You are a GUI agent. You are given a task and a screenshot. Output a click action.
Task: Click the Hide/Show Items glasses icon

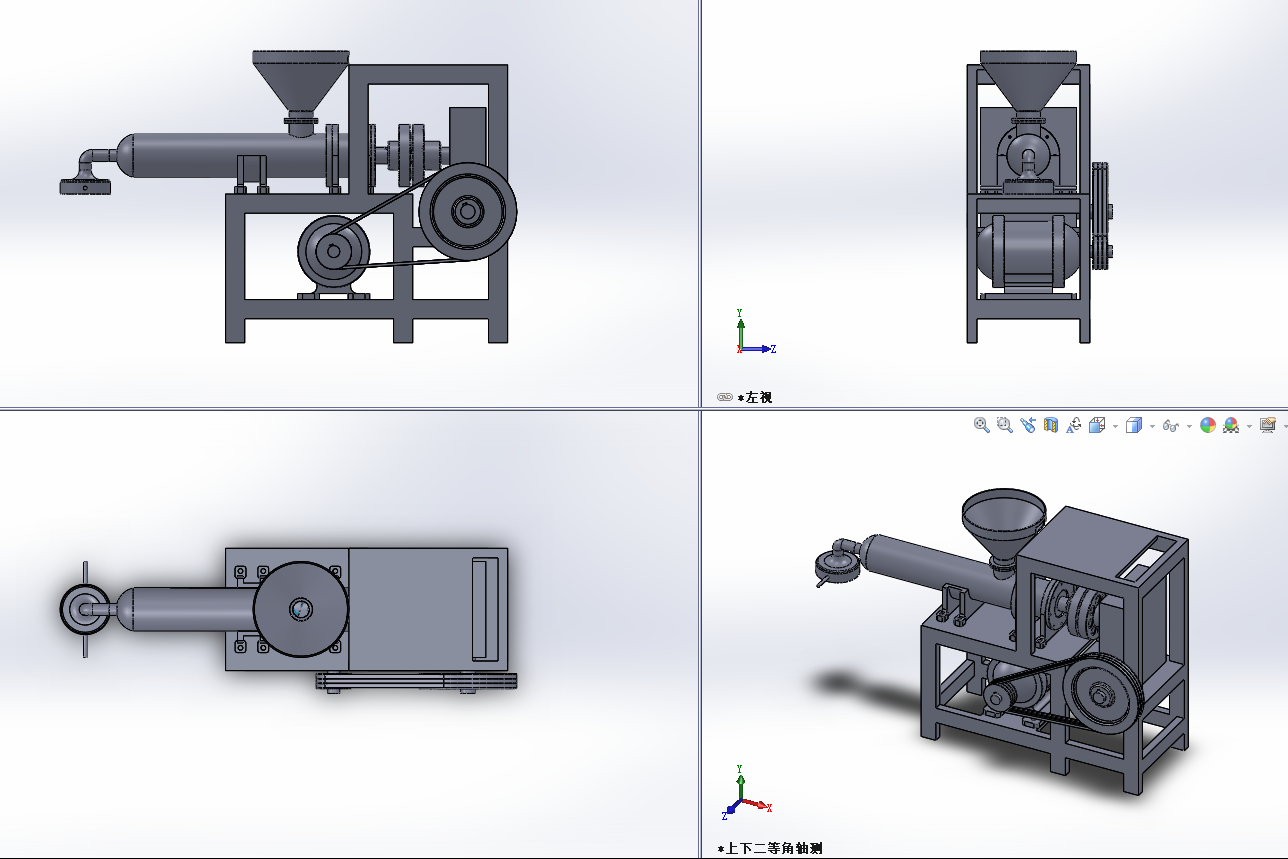pyautogui.click(x=1170, y=425)
